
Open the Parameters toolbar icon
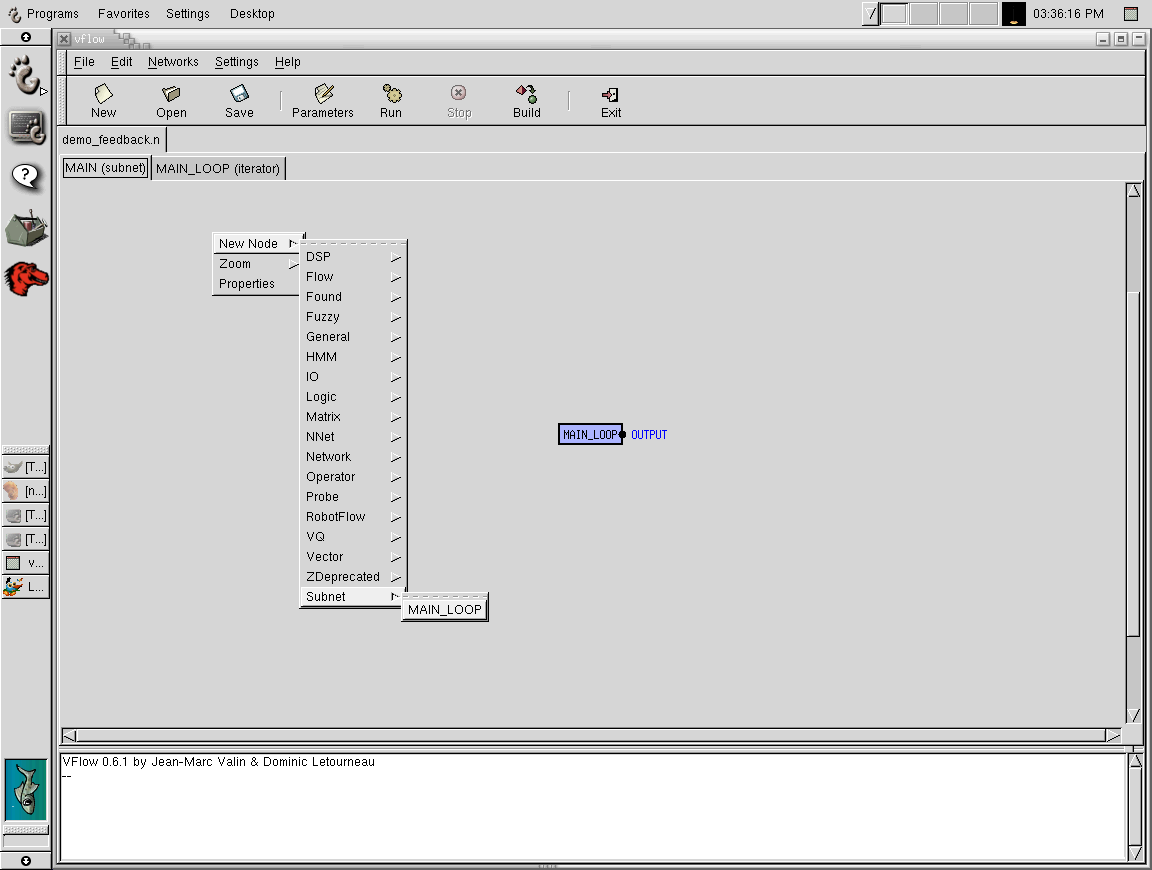pos(323,95)
